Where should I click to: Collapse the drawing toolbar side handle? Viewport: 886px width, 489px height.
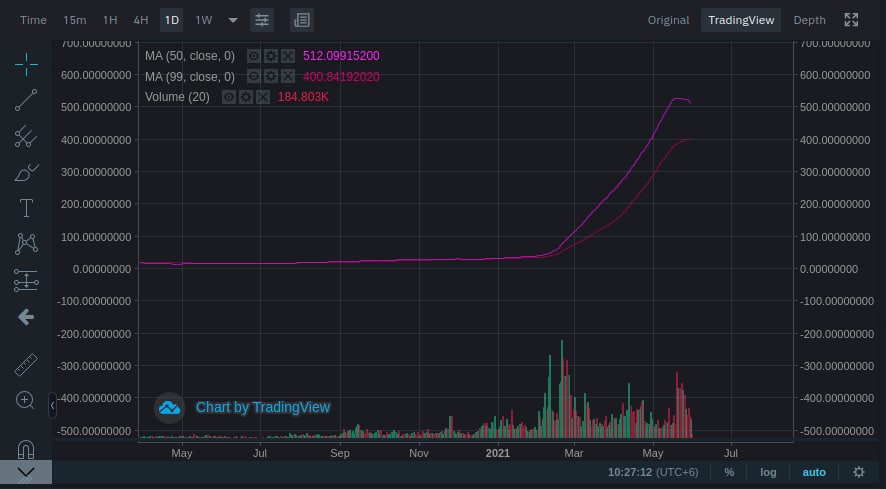[x=52, y=405]
